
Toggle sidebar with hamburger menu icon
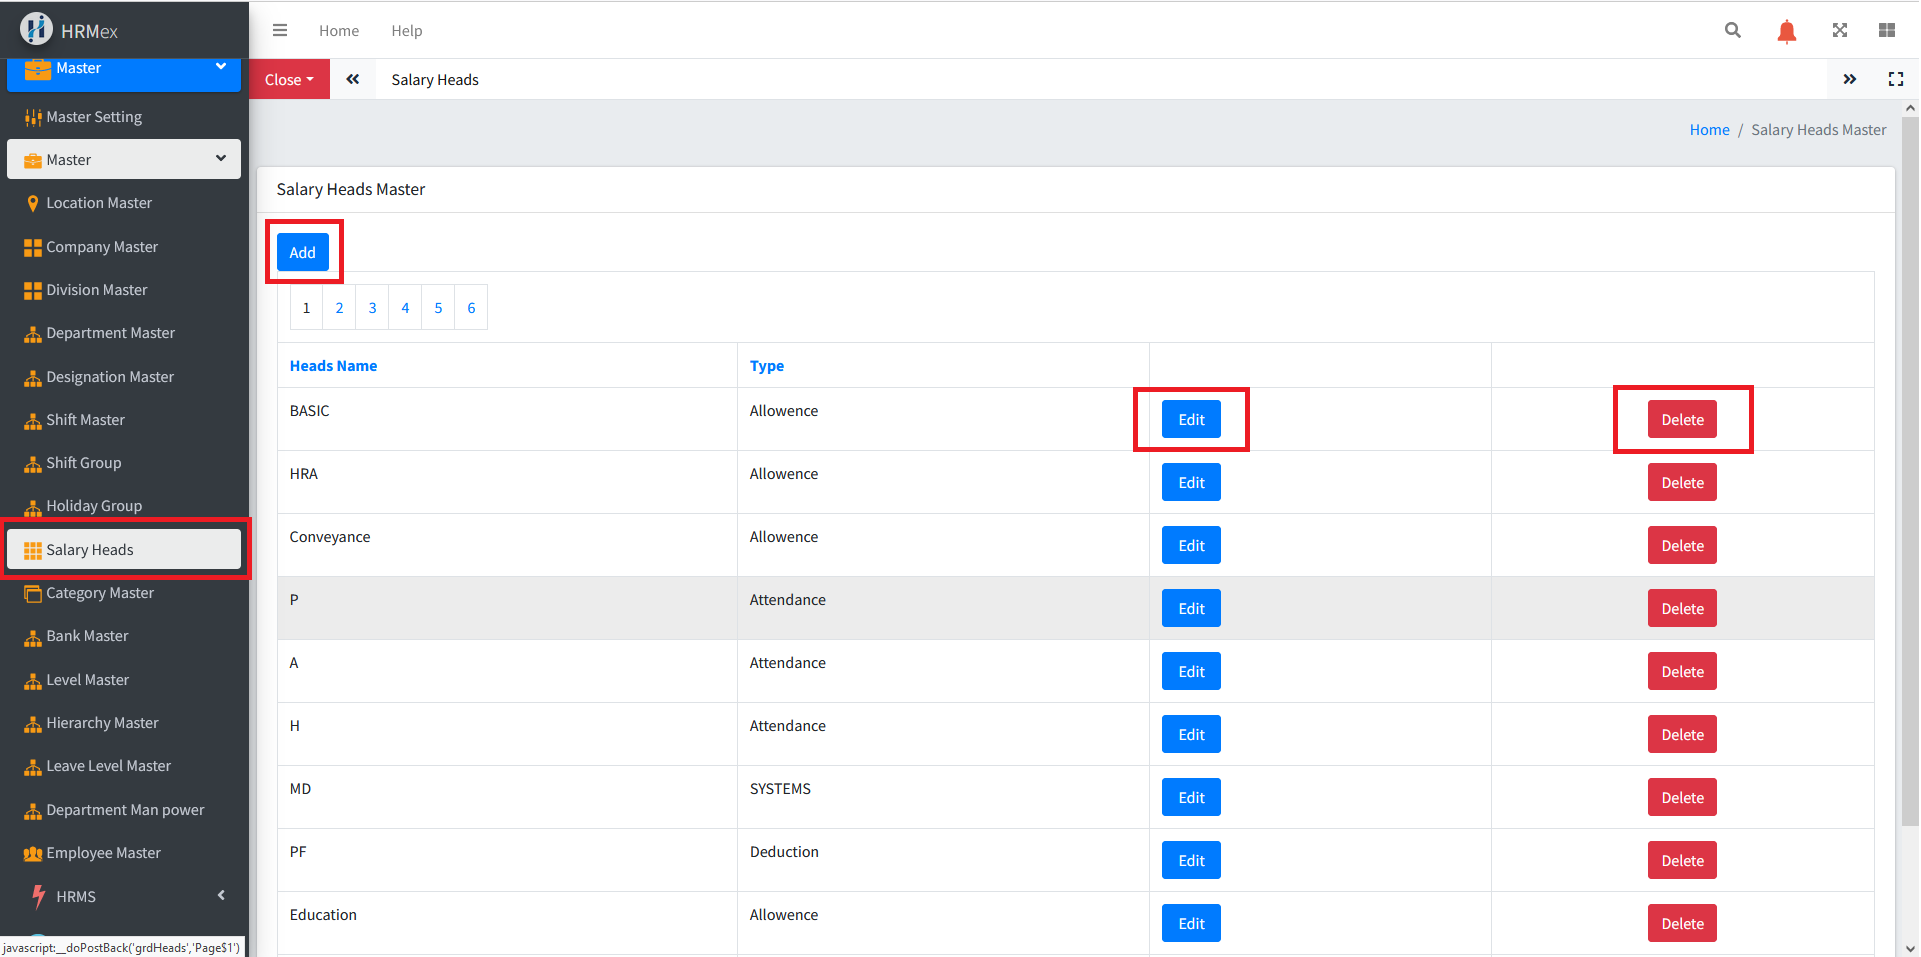280,30
